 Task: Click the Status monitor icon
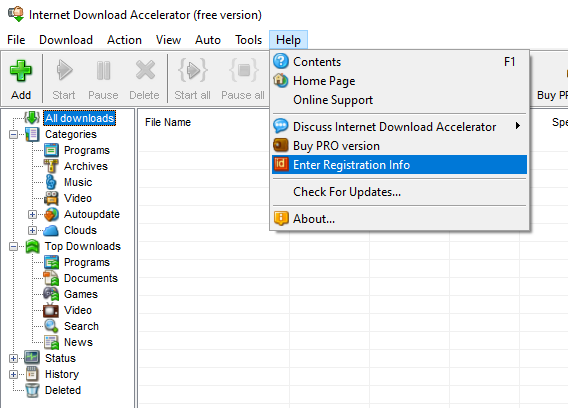32,358
